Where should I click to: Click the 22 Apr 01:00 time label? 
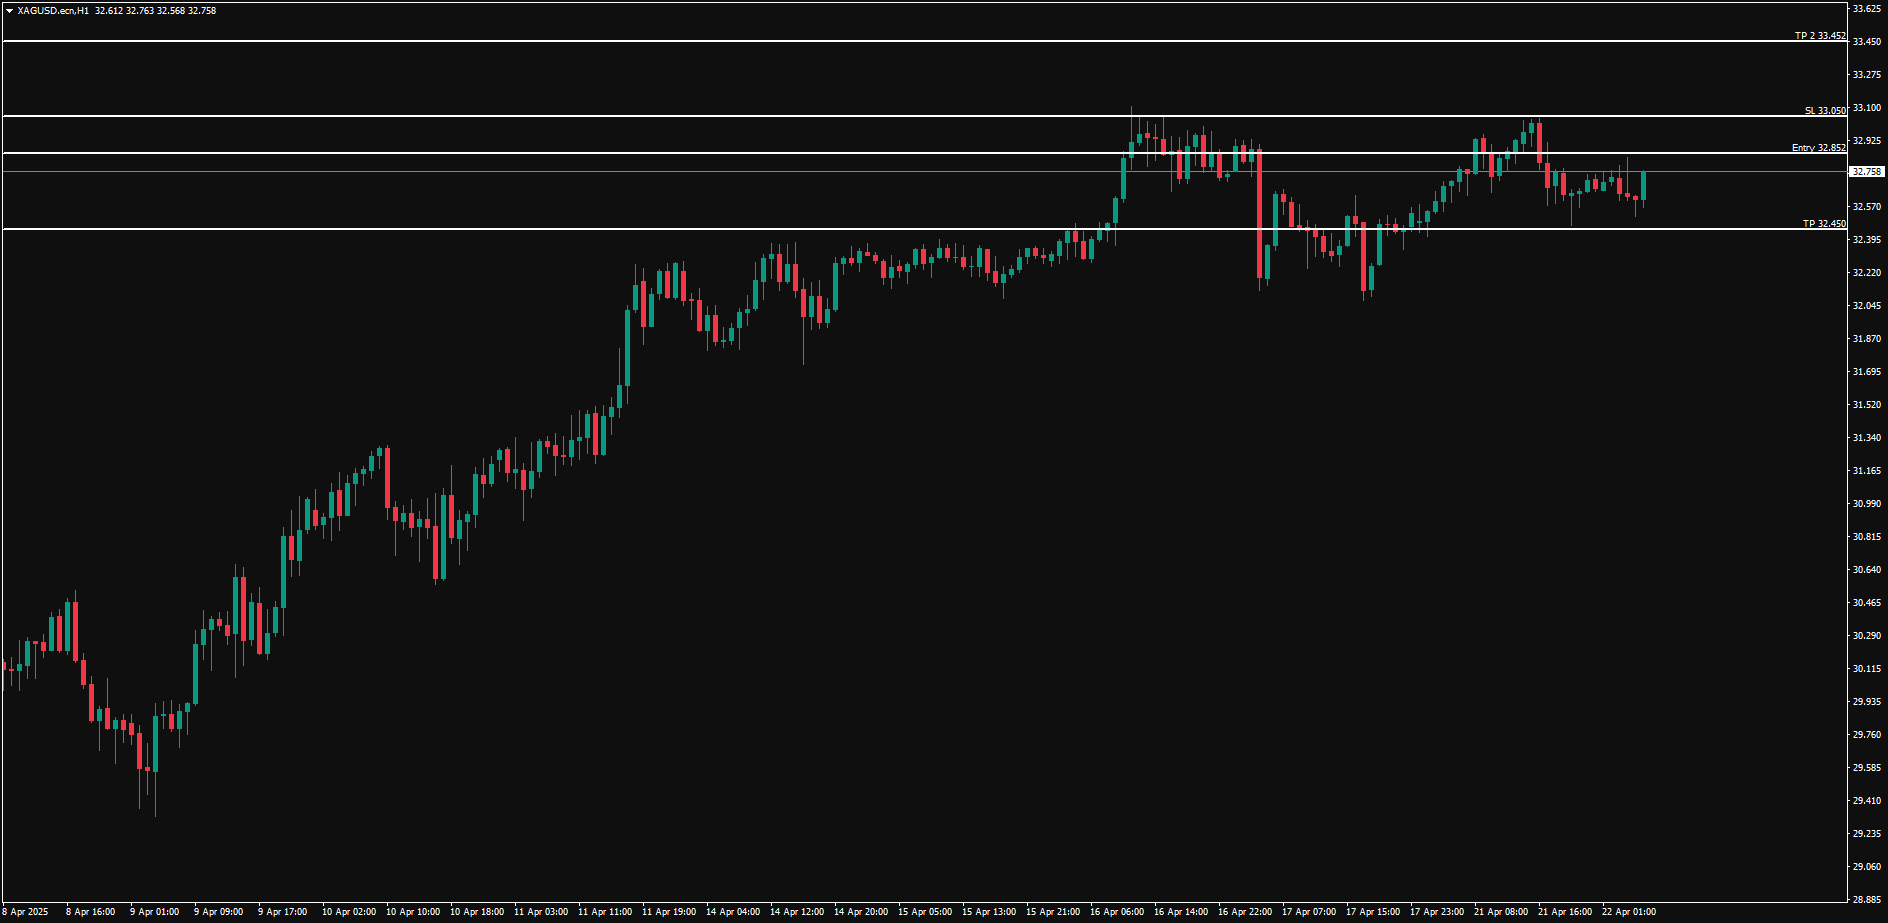tap(1628, 912)
